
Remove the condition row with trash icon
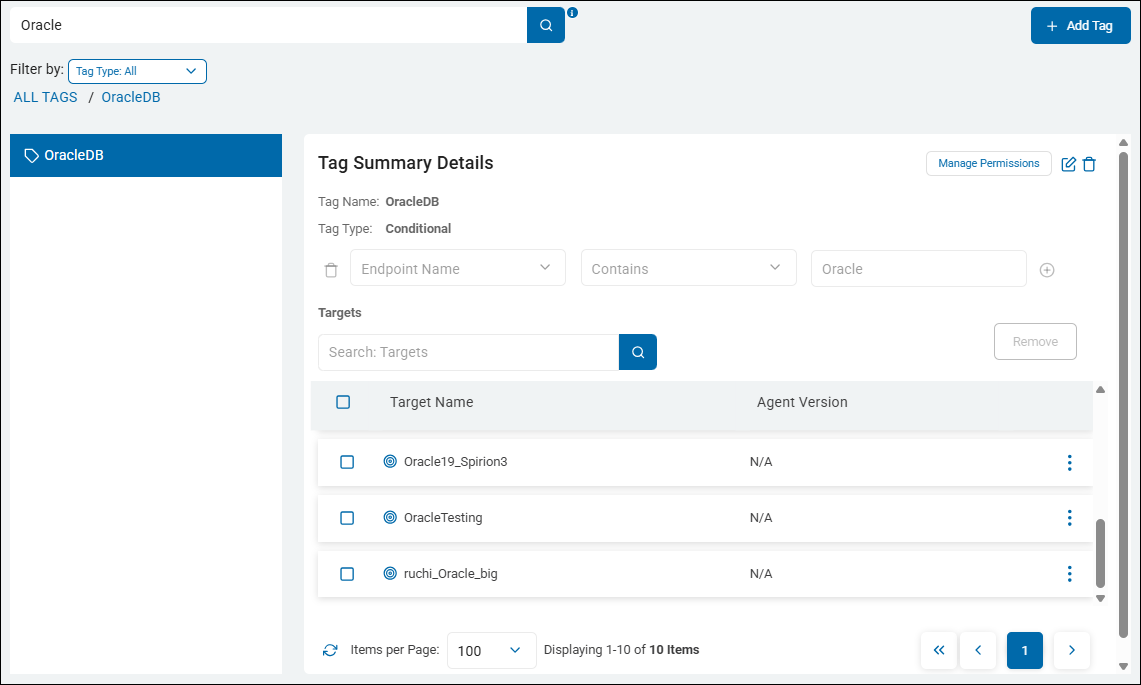click(331, 270)
